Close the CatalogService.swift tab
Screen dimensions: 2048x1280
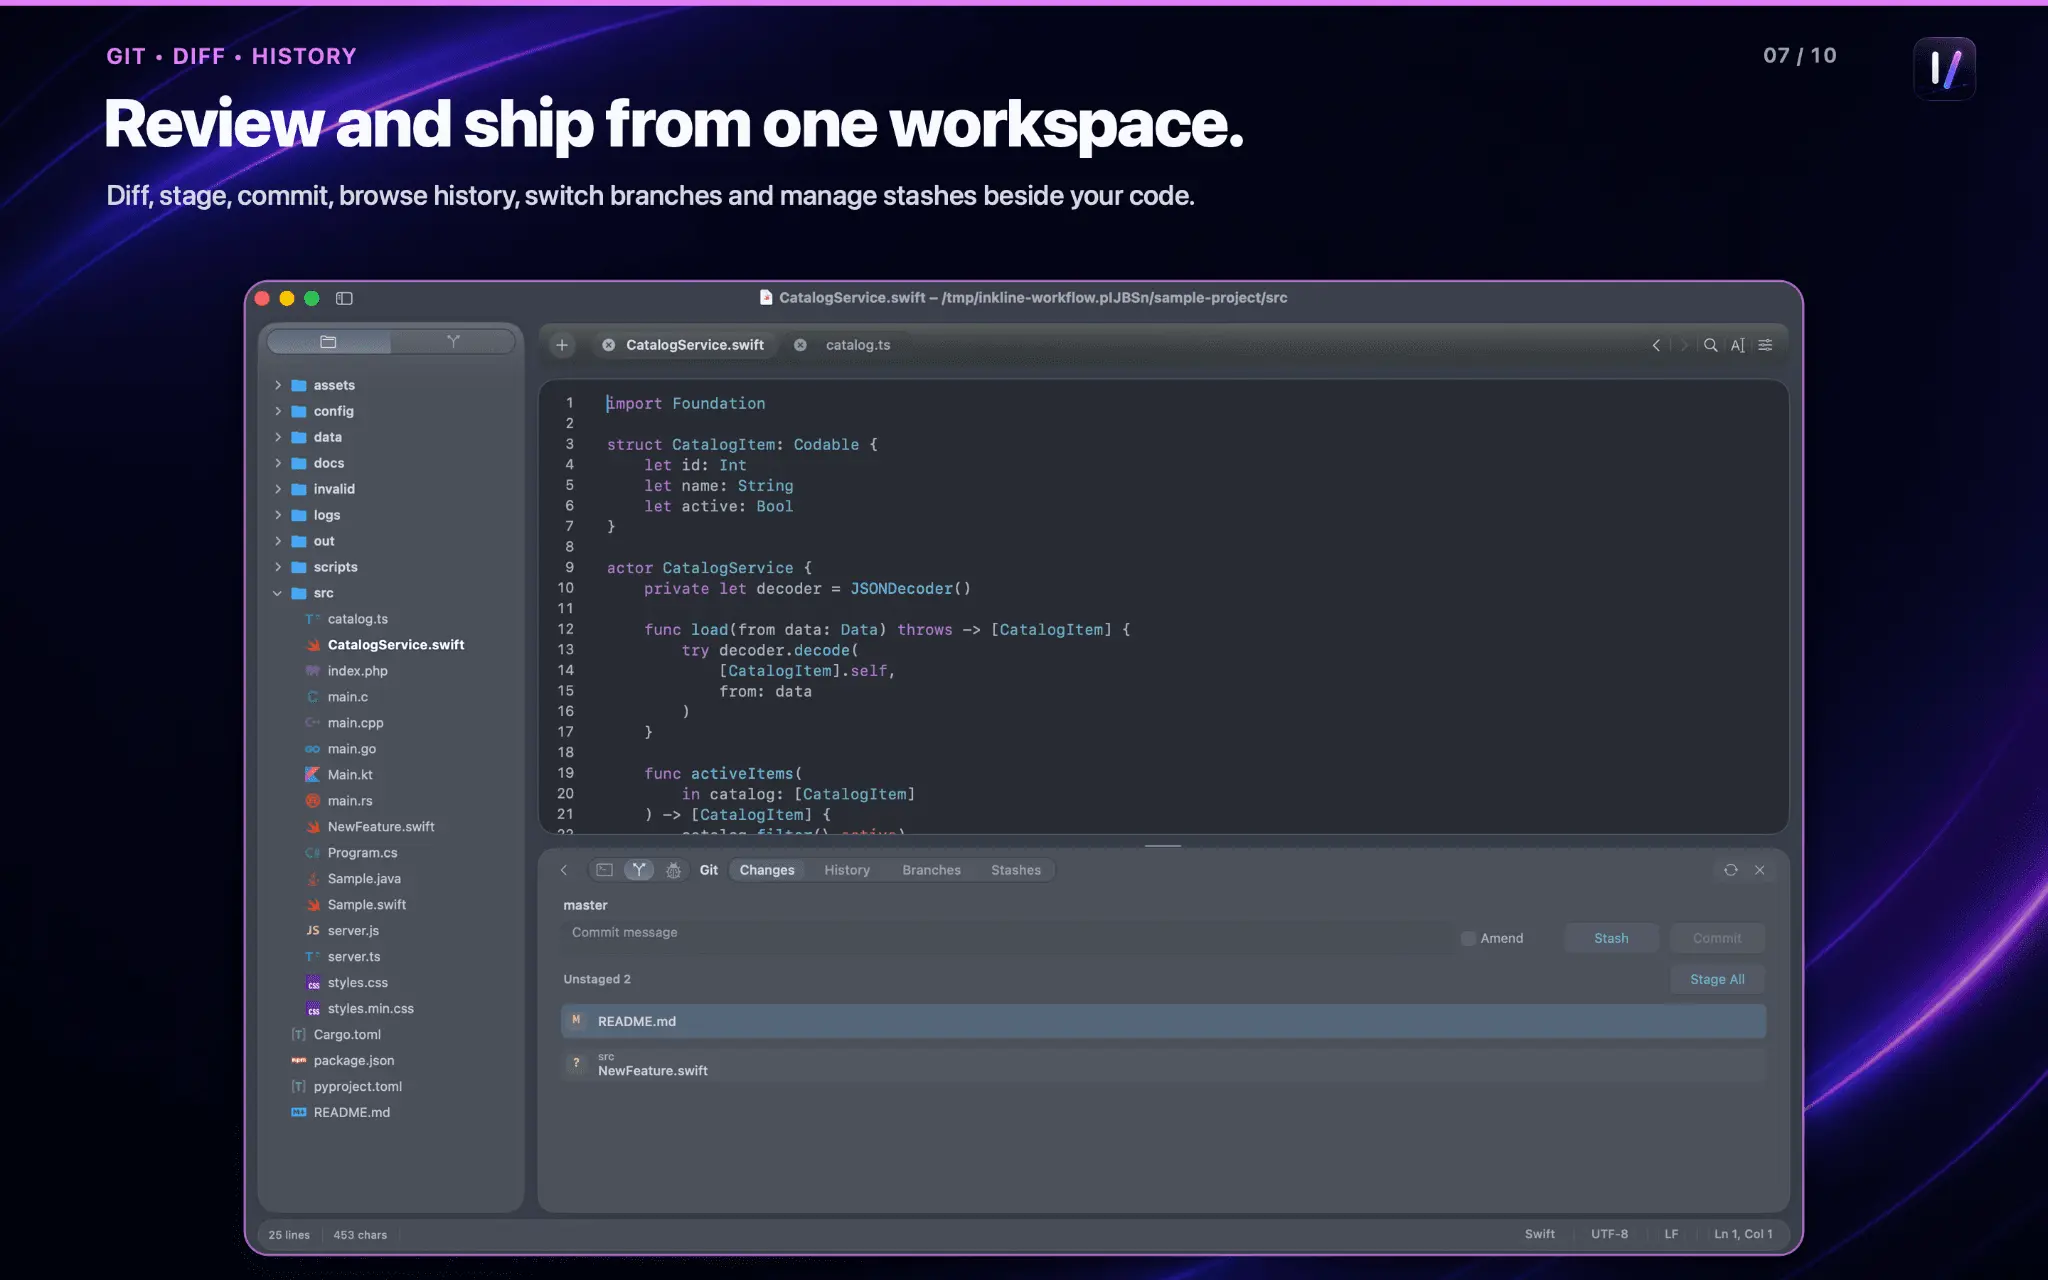(608, 345)
